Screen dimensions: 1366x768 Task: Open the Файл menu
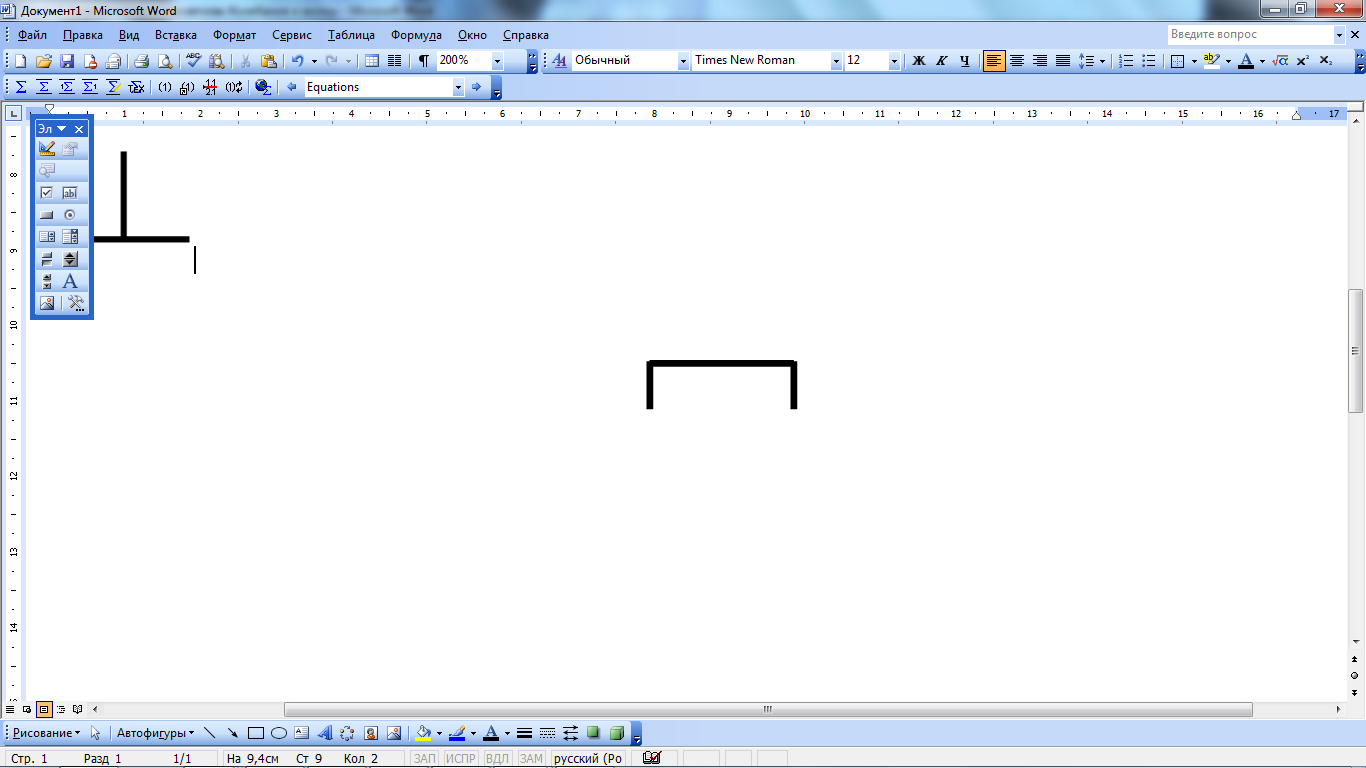(x=32, y=35)
